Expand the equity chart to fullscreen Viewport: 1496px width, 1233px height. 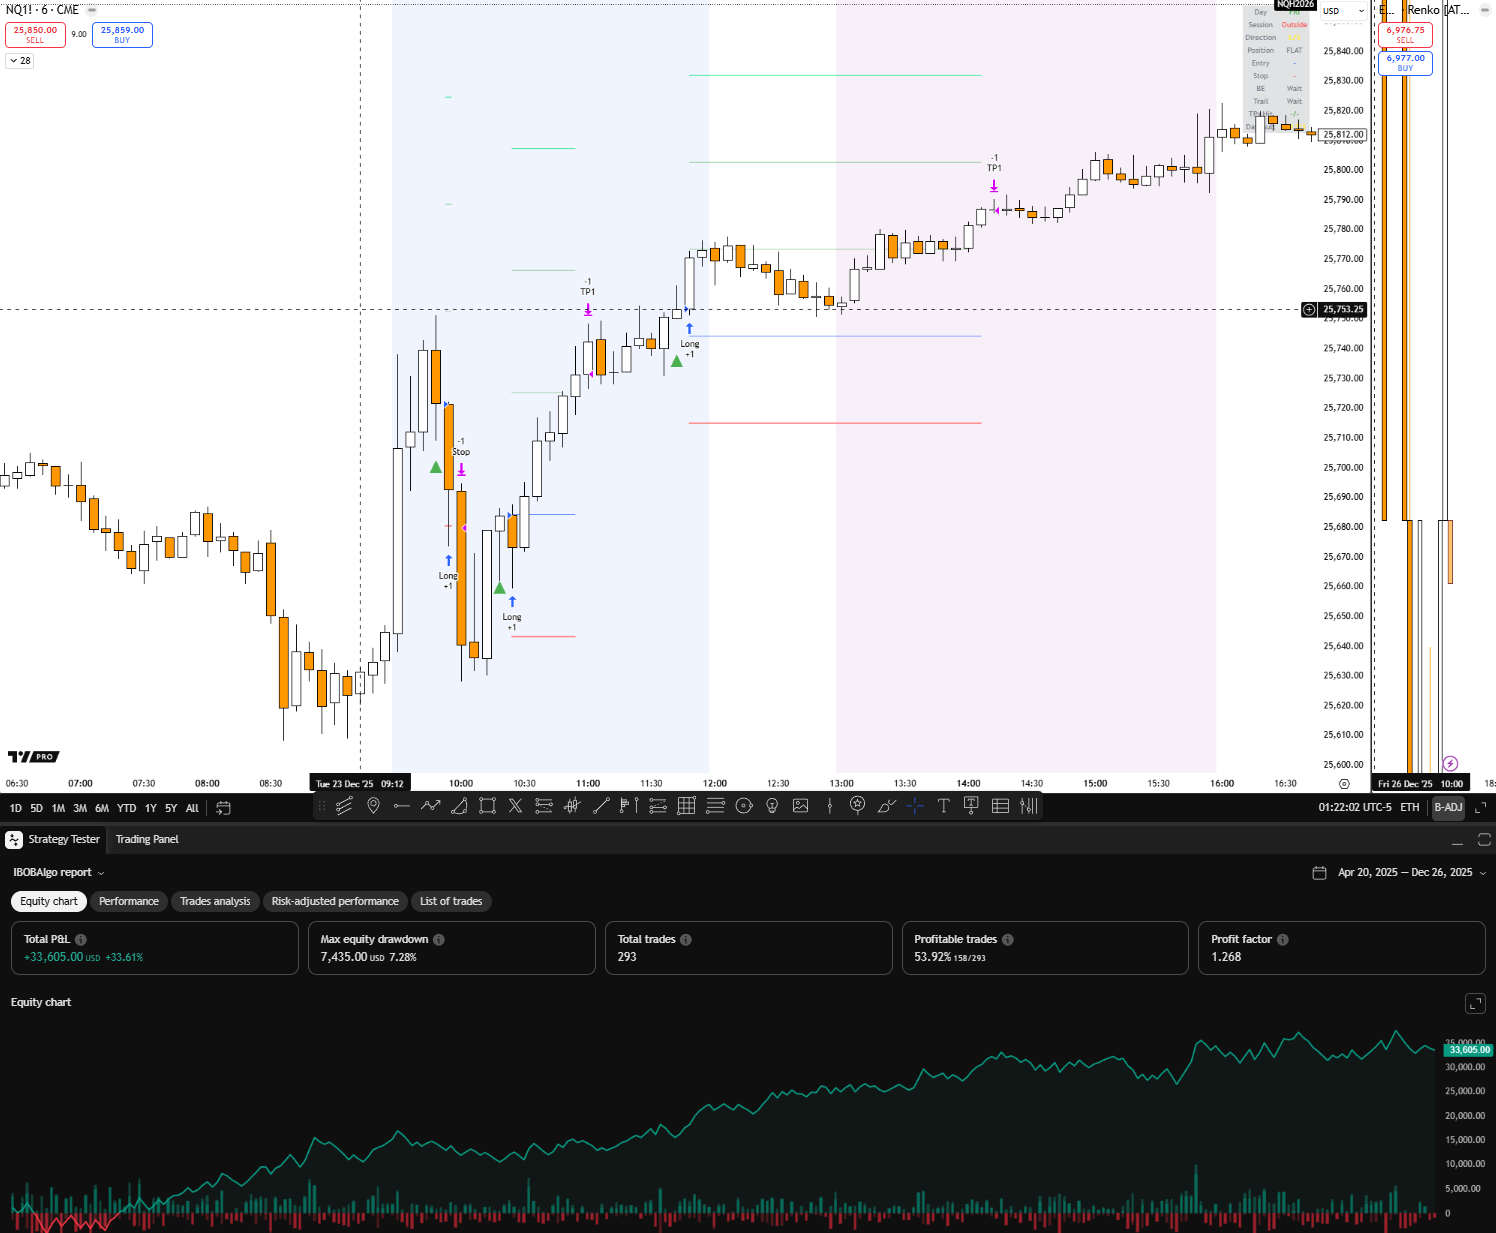pyautogui.click(x=1475, y=1003)
